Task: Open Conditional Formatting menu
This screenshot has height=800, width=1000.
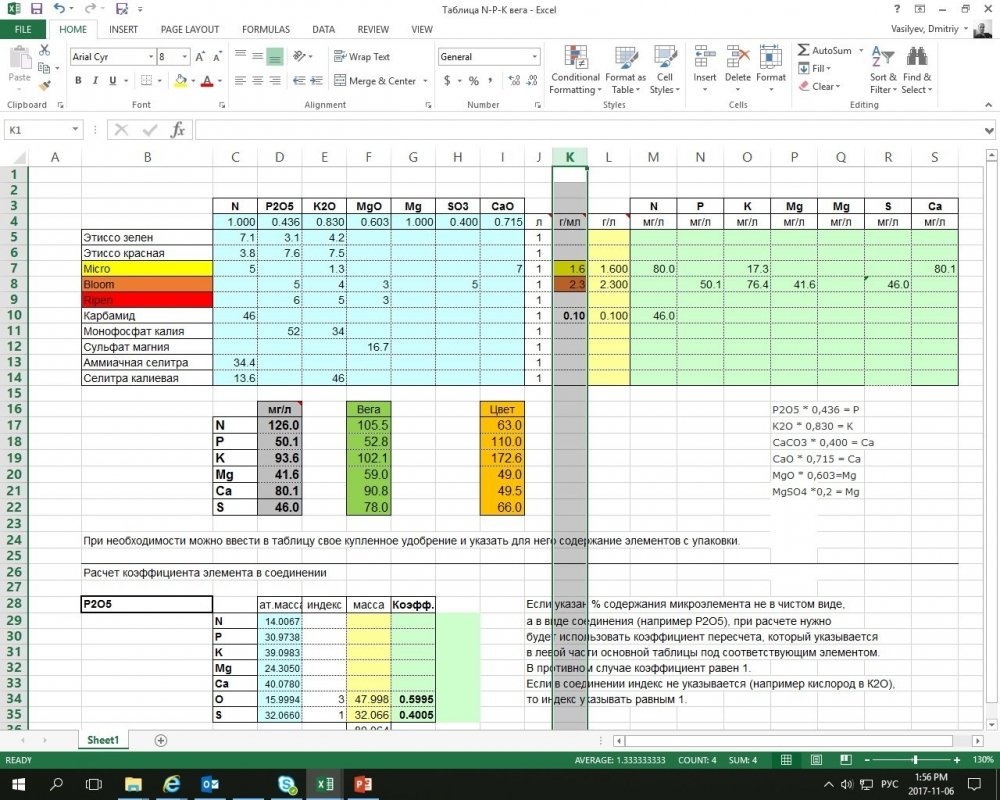Action: [575, 70]
